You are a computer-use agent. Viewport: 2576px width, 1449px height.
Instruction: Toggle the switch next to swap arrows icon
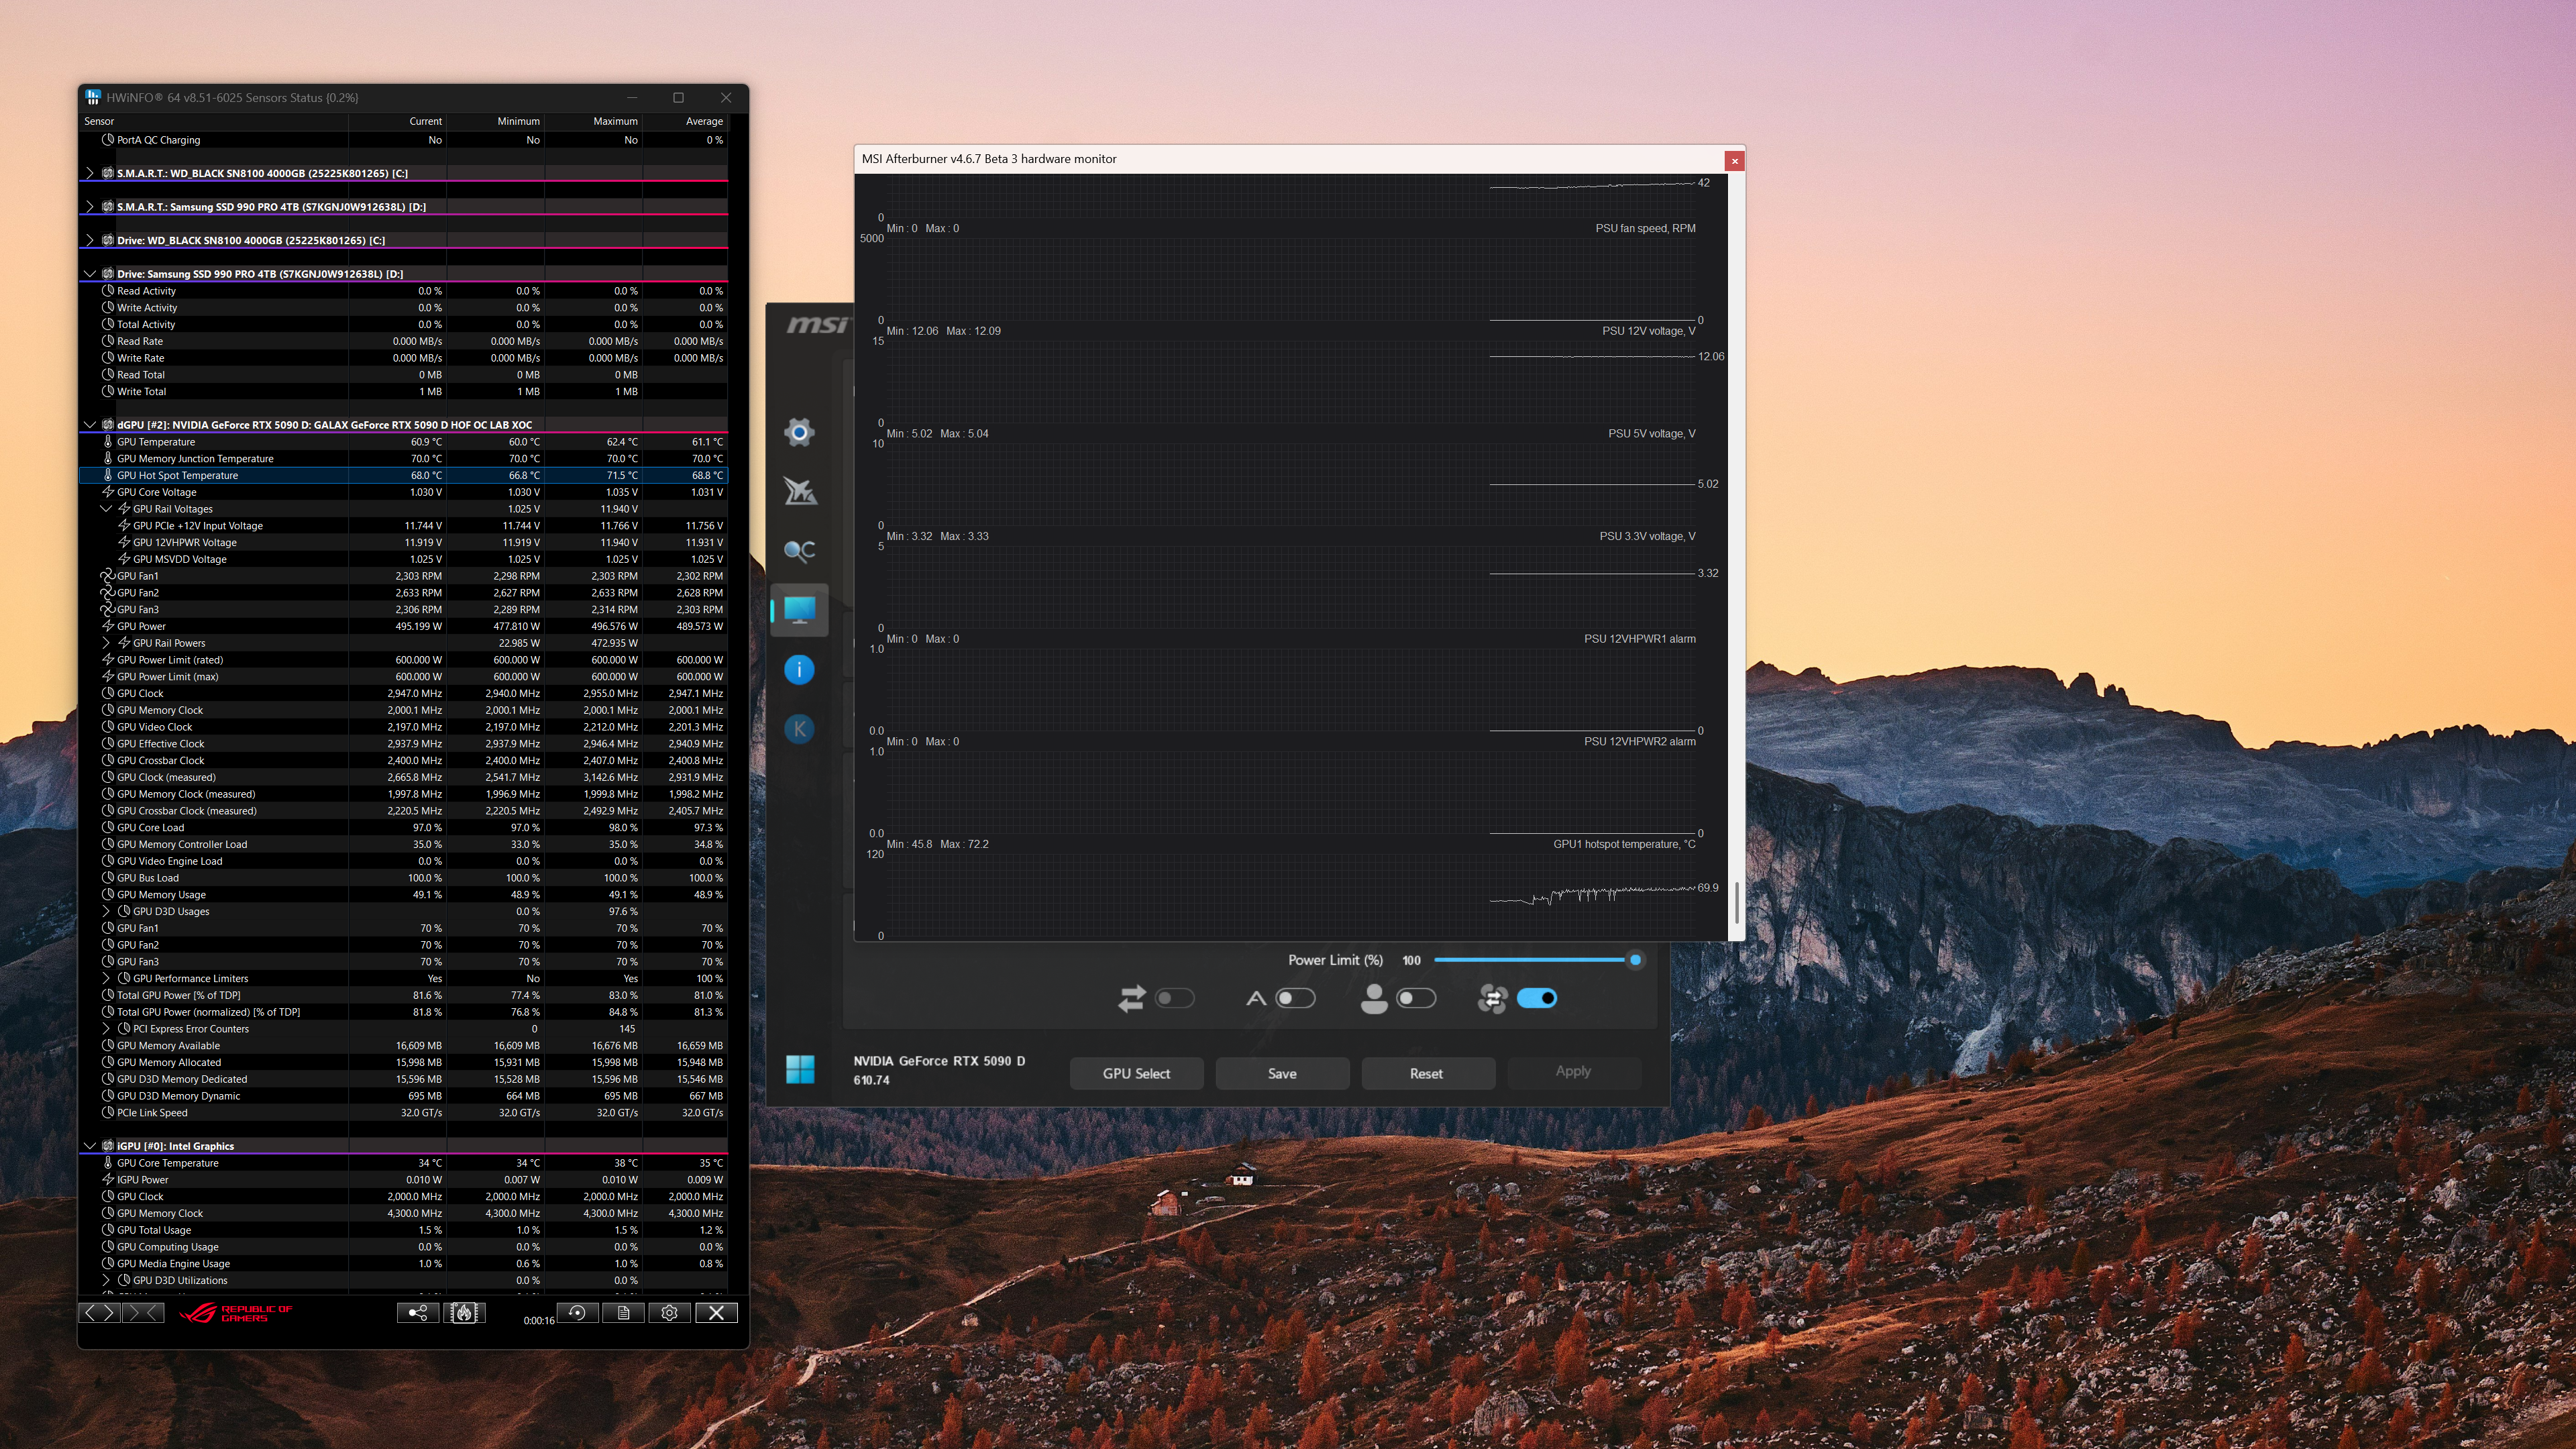(1175, 998)
